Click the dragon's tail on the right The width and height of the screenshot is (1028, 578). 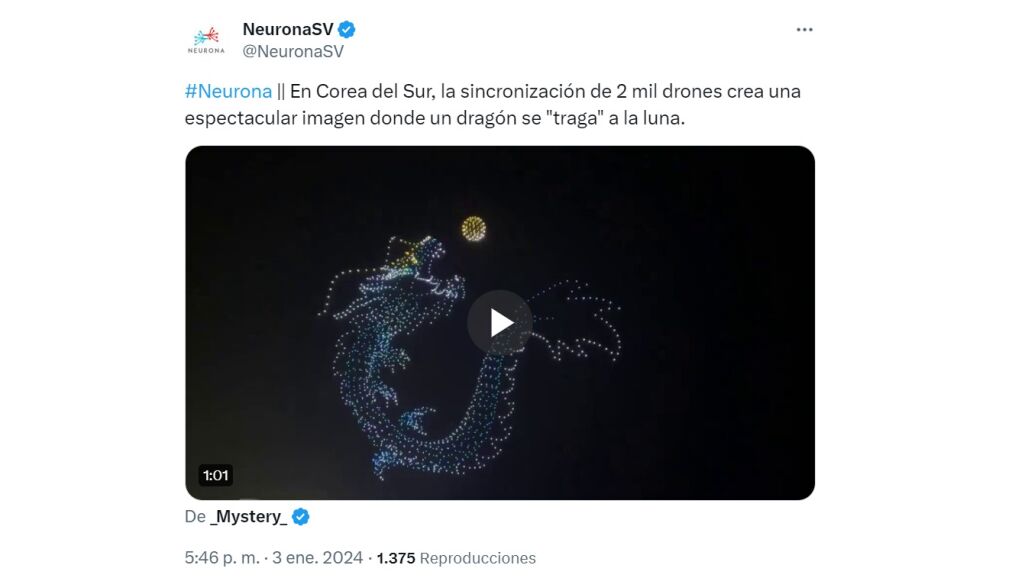pyautogui.click(x=577, y=321)
